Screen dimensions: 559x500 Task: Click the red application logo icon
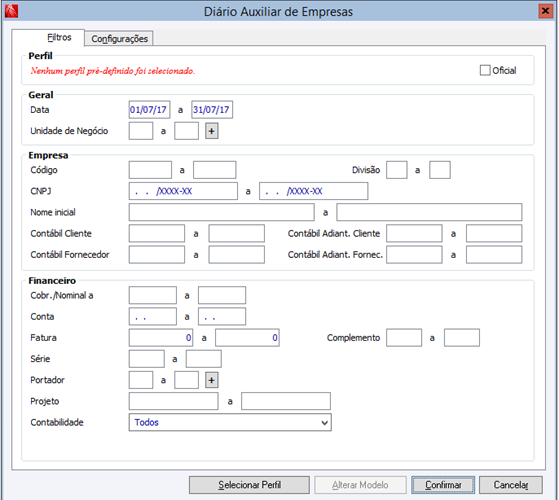click(x=11, y=11)
